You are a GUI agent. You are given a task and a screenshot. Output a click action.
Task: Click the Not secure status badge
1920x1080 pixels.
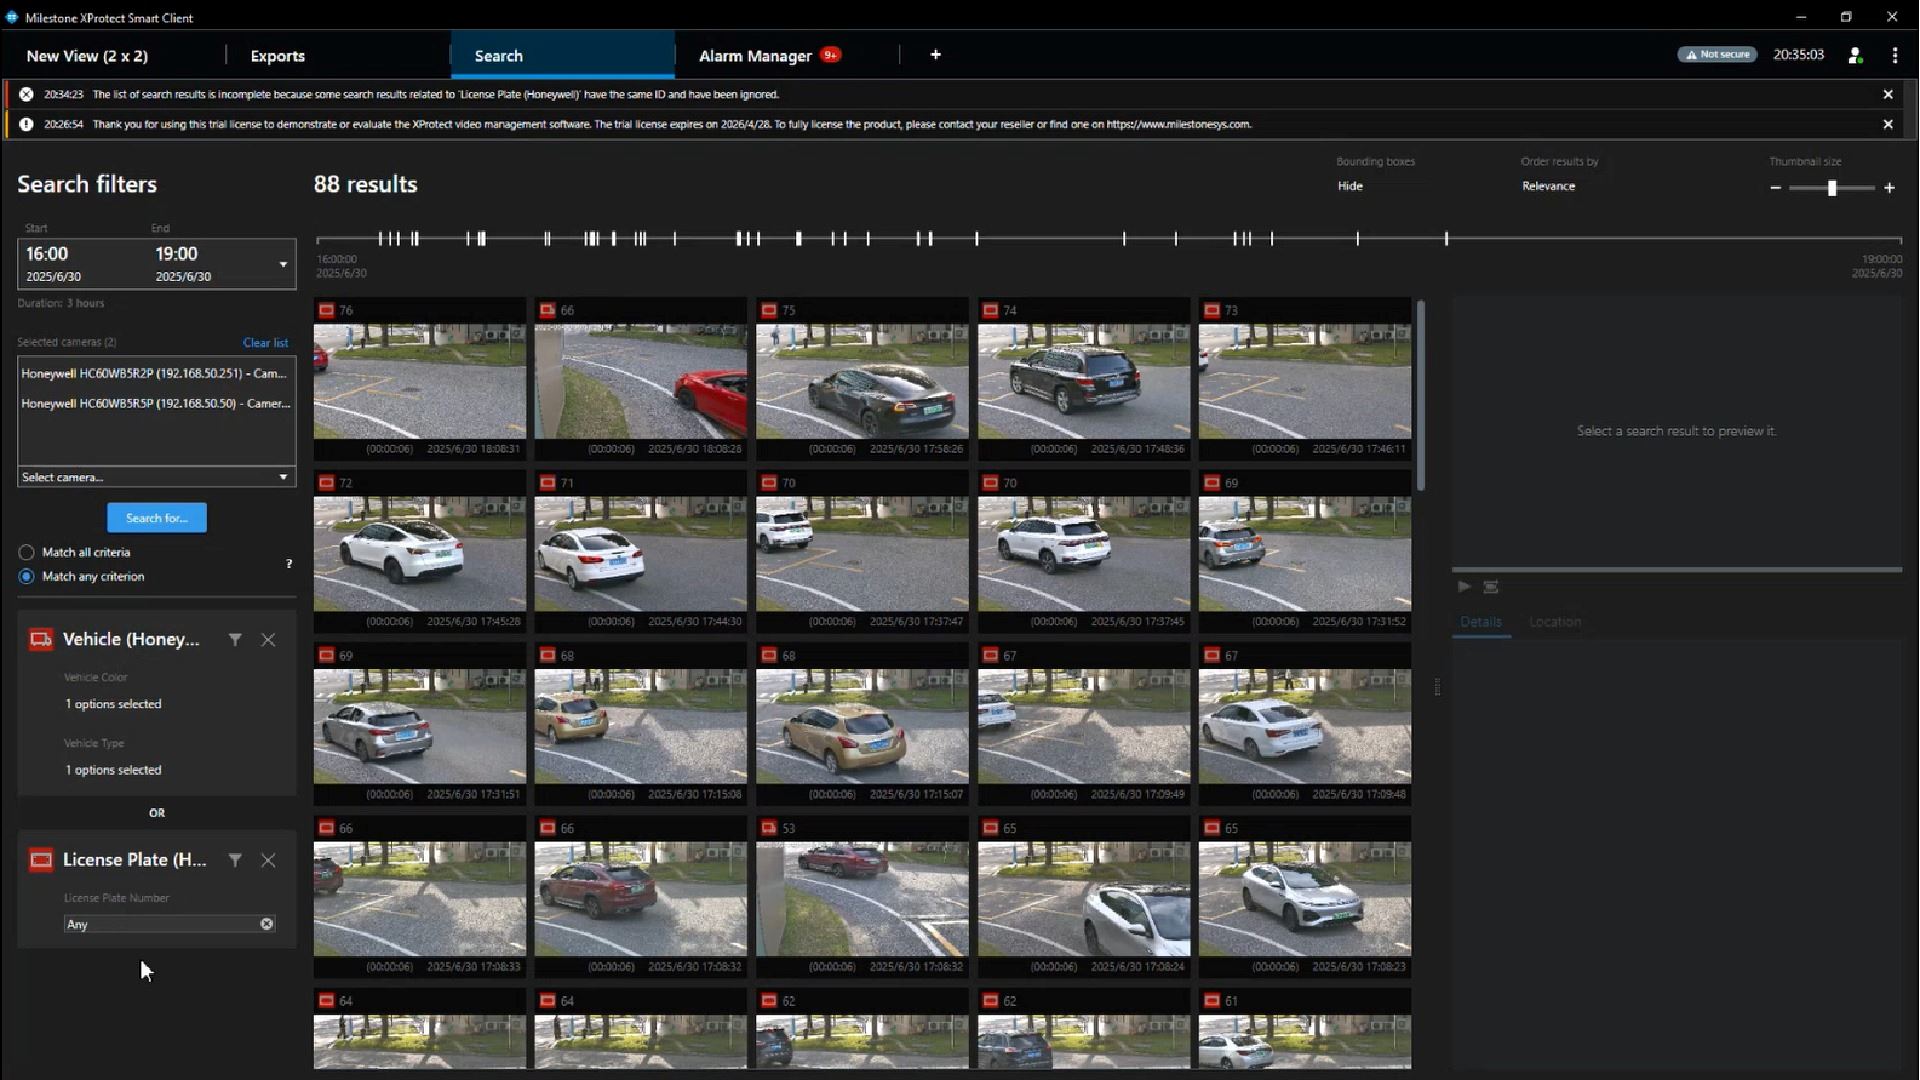point(1717,55)
